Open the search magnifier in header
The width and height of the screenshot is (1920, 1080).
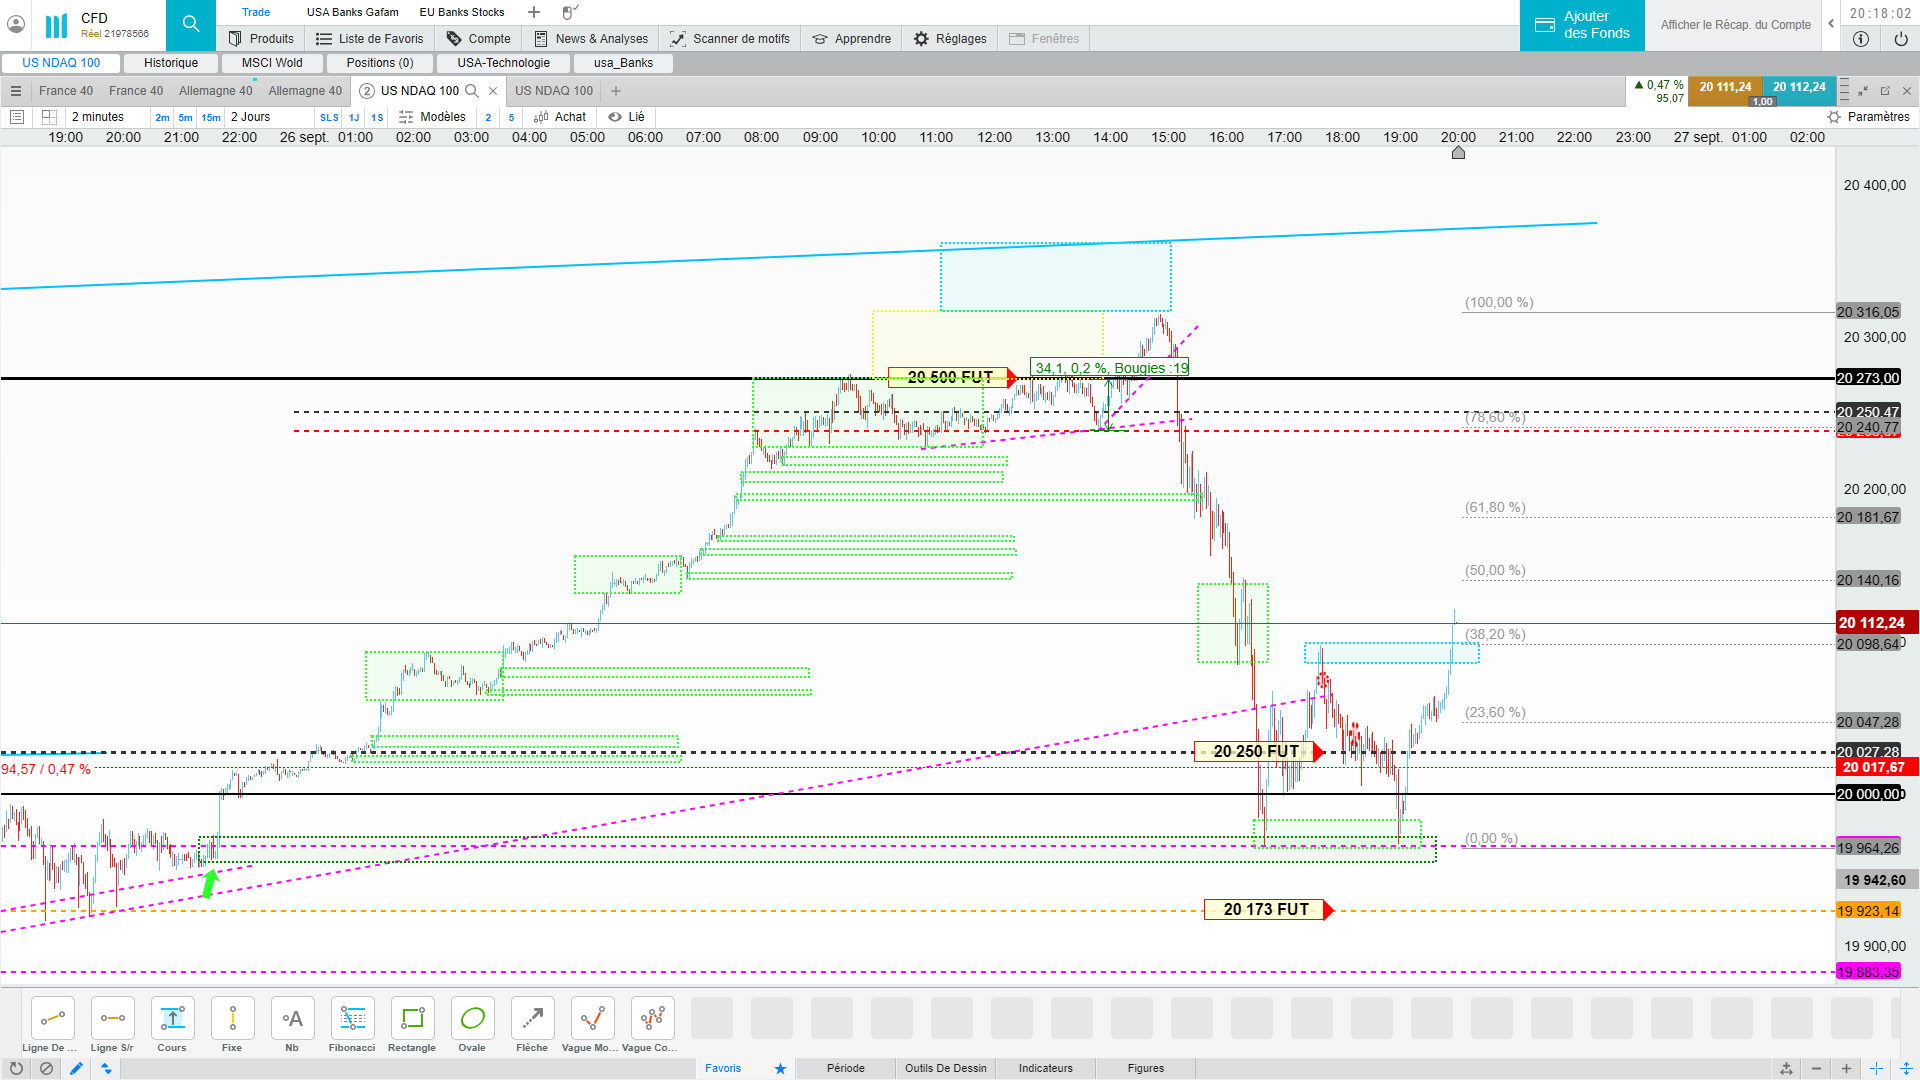point(191,24)
